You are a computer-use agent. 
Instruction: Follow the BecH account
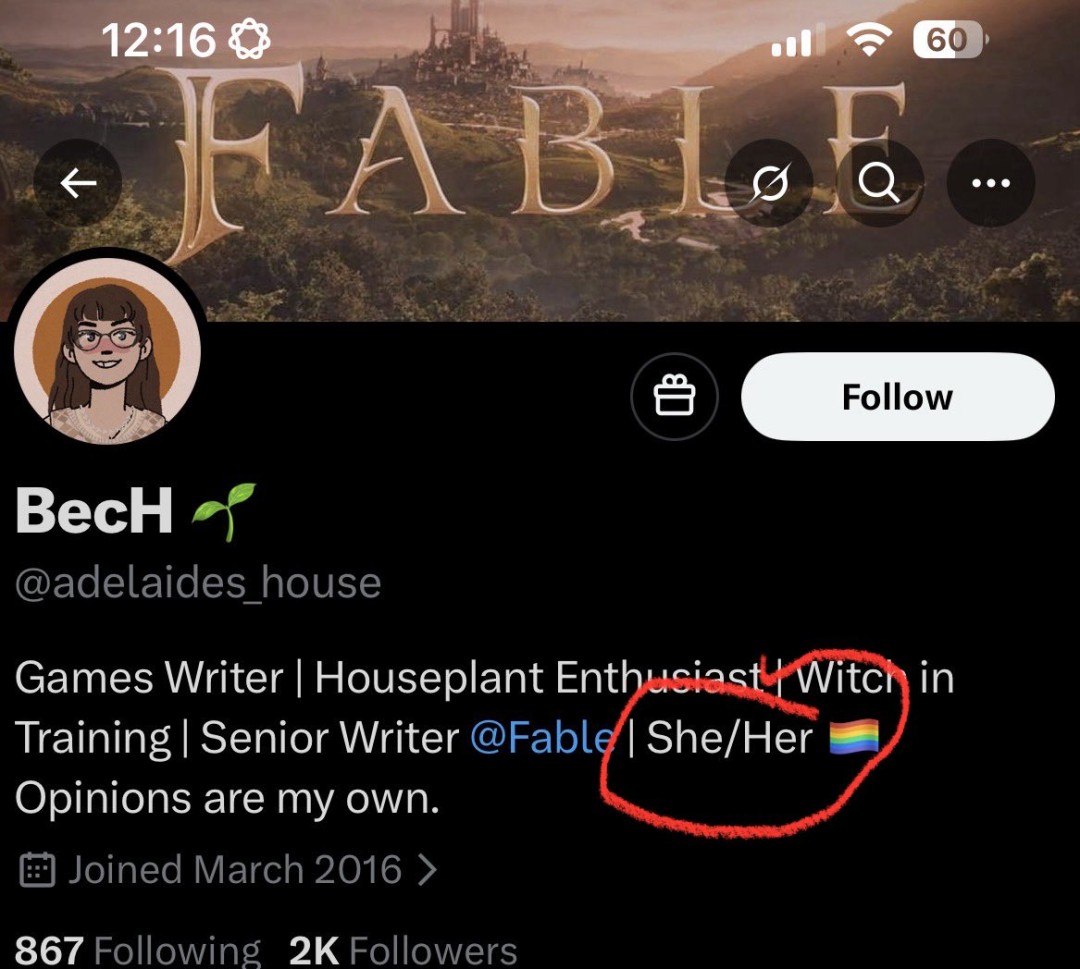(x=897, y=397)
